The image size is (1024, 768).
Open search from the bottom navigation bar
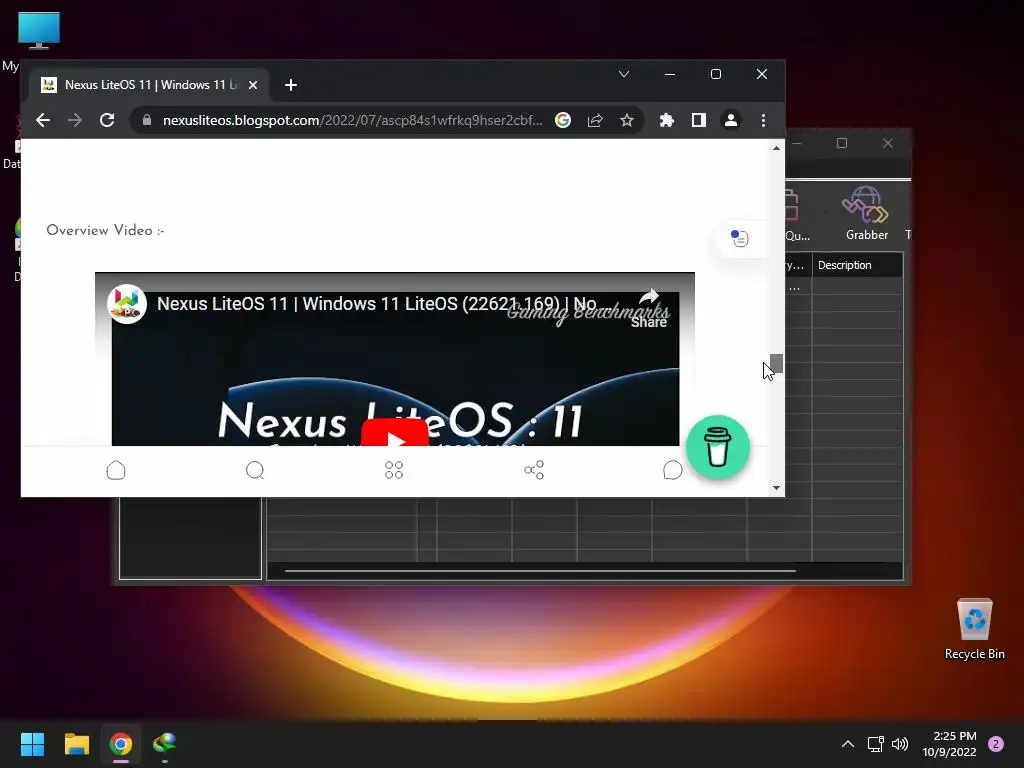click(x=255, y=470)
